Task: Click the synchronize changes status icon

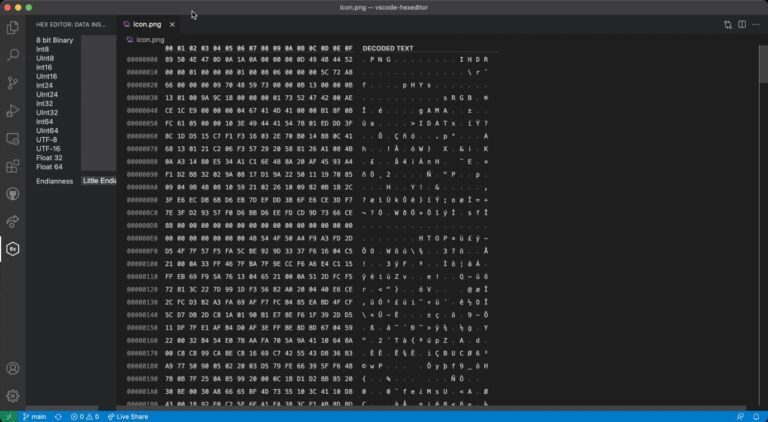Action: pyautogui.click(x=59, y=416)
